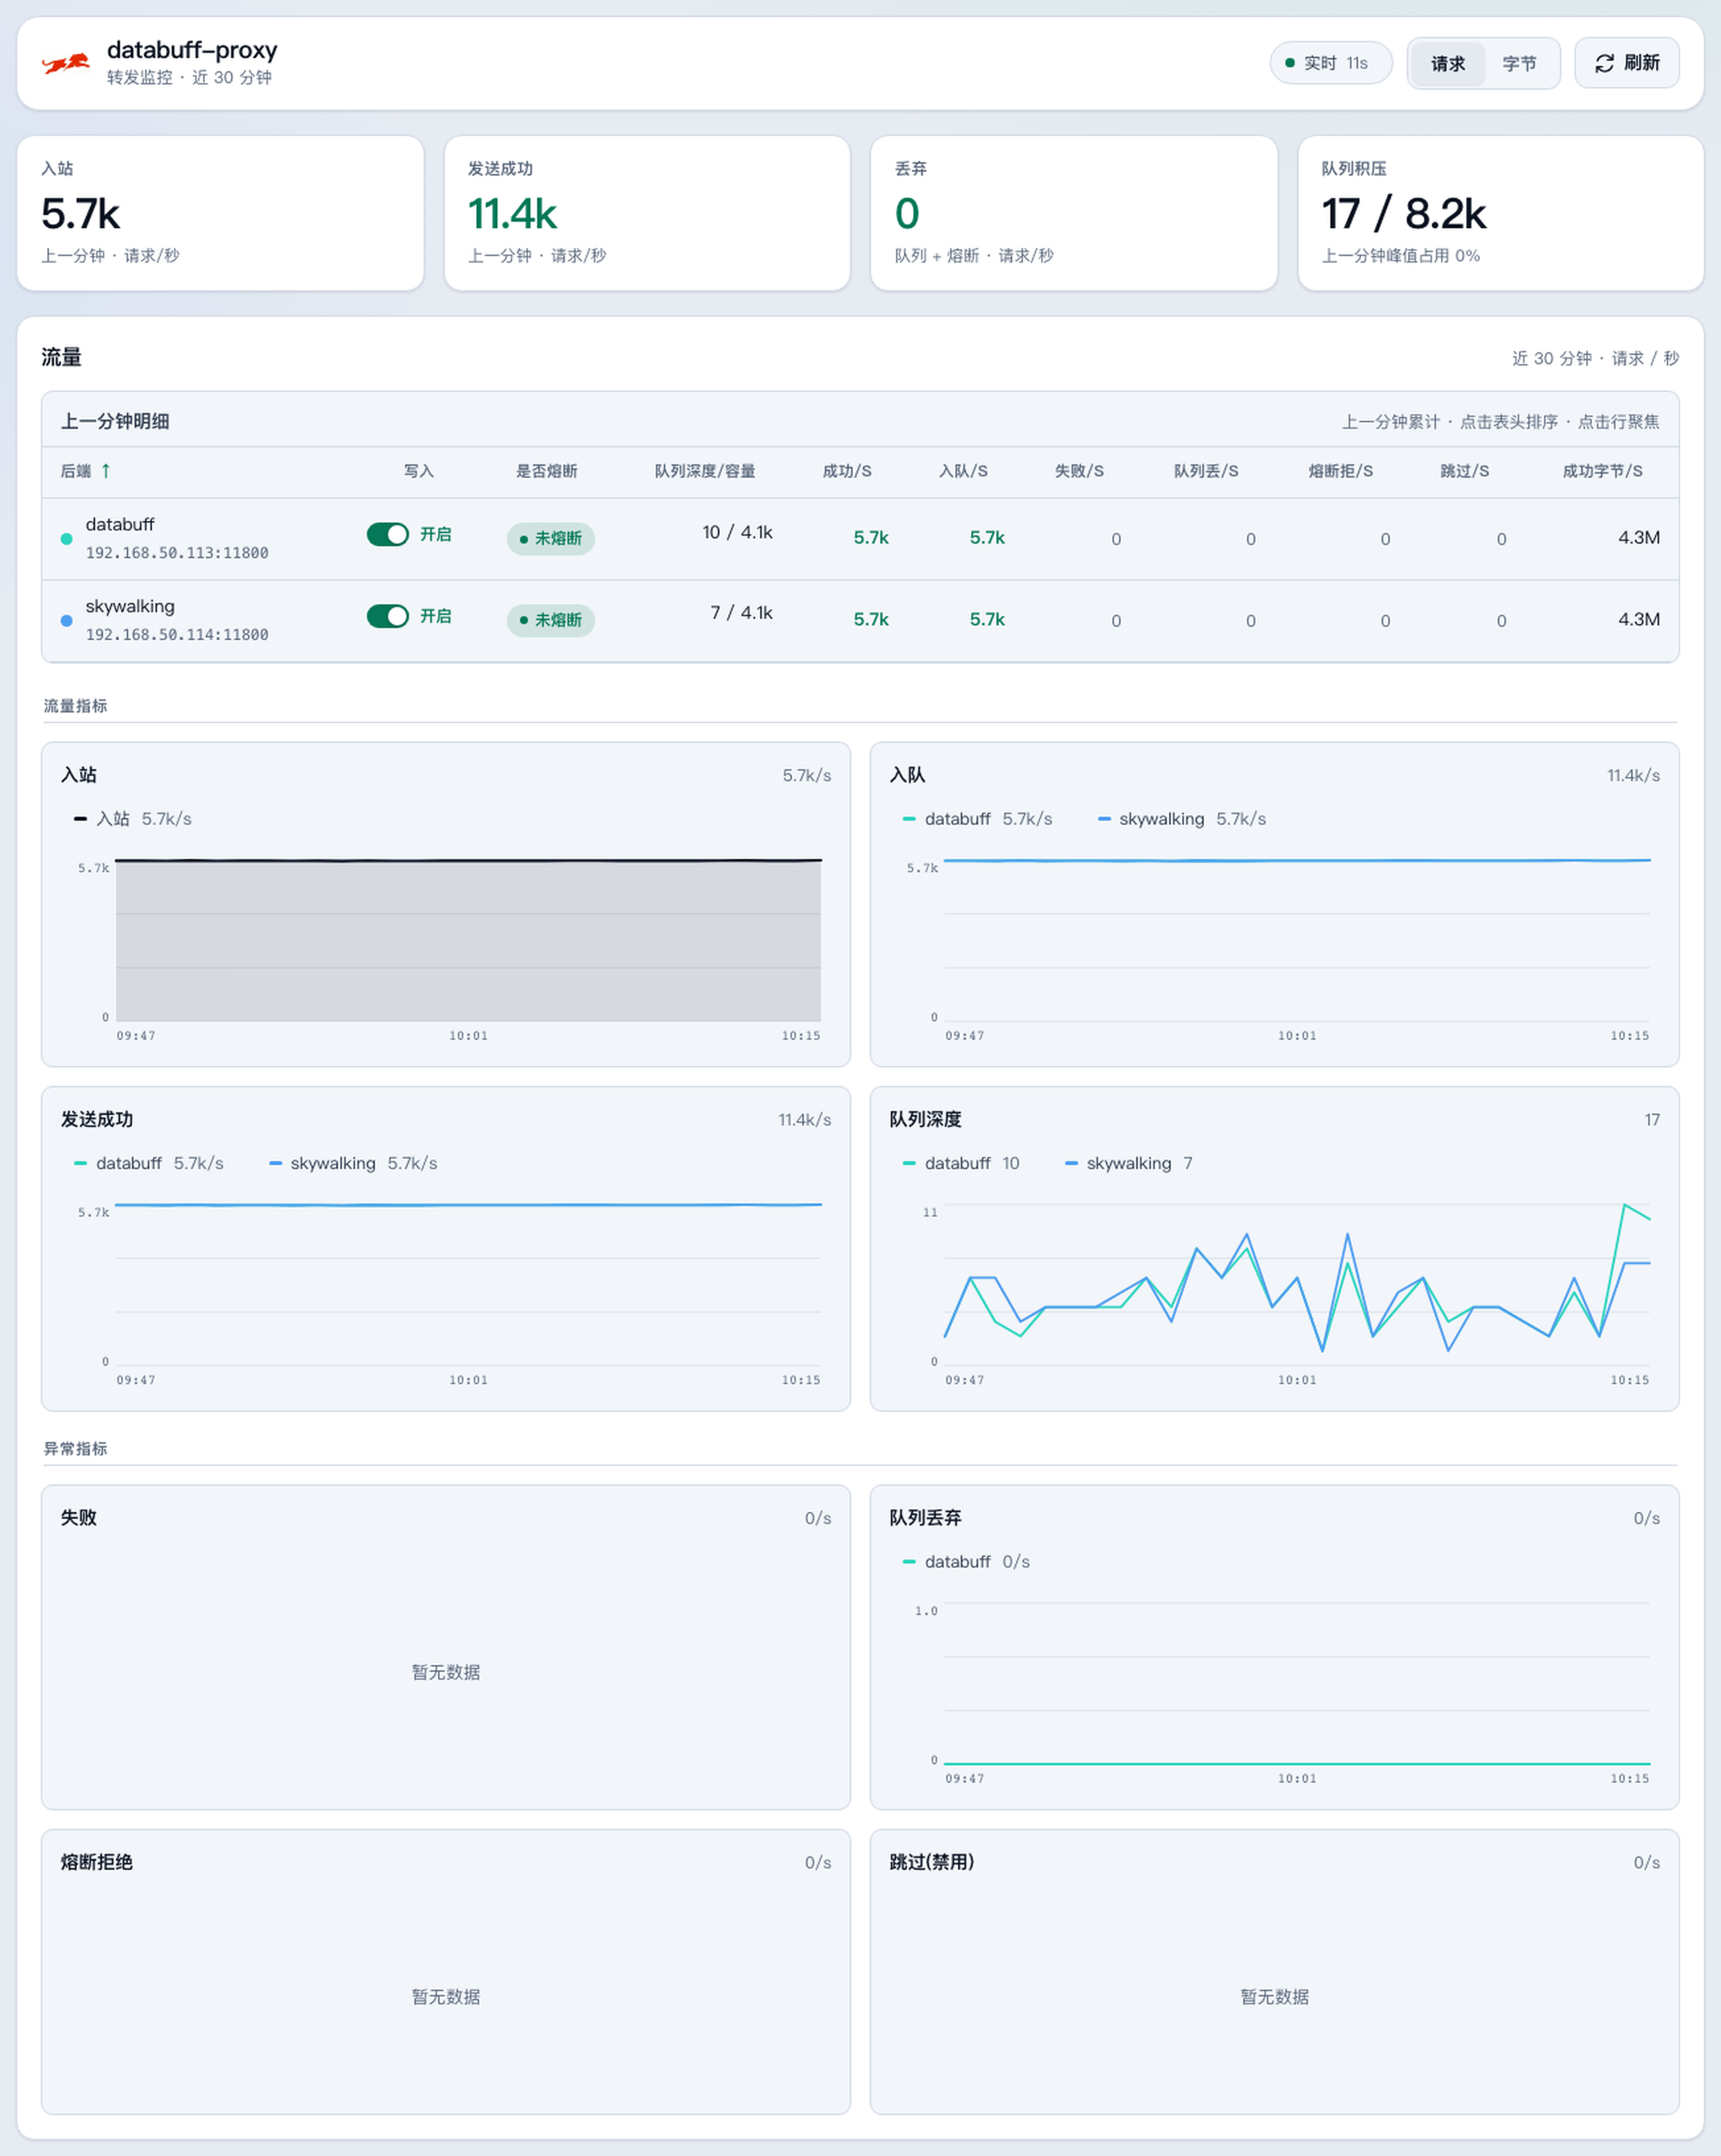
Task: Click the sort arrow beside 后端 header
Action: click(105, 471)
